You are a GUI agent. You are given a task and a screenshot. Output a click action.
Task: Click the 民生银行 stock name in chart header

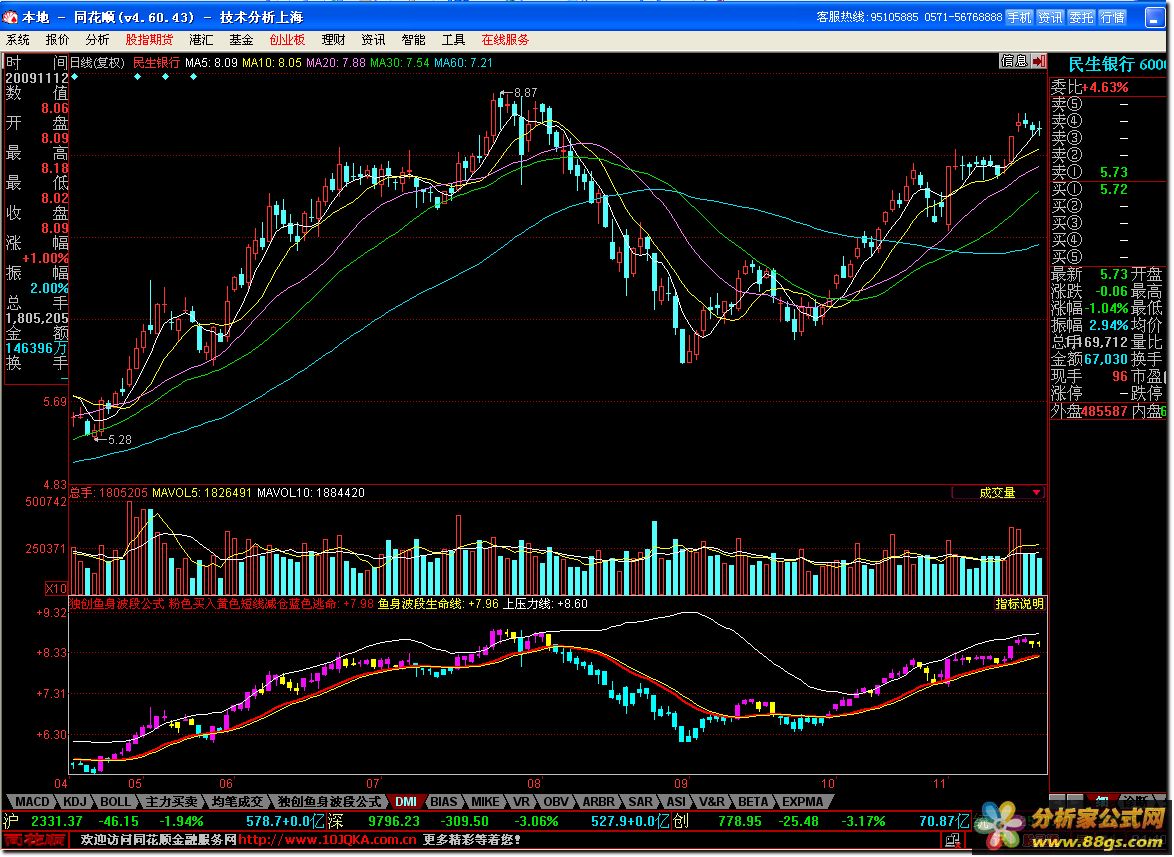[156, 63]
